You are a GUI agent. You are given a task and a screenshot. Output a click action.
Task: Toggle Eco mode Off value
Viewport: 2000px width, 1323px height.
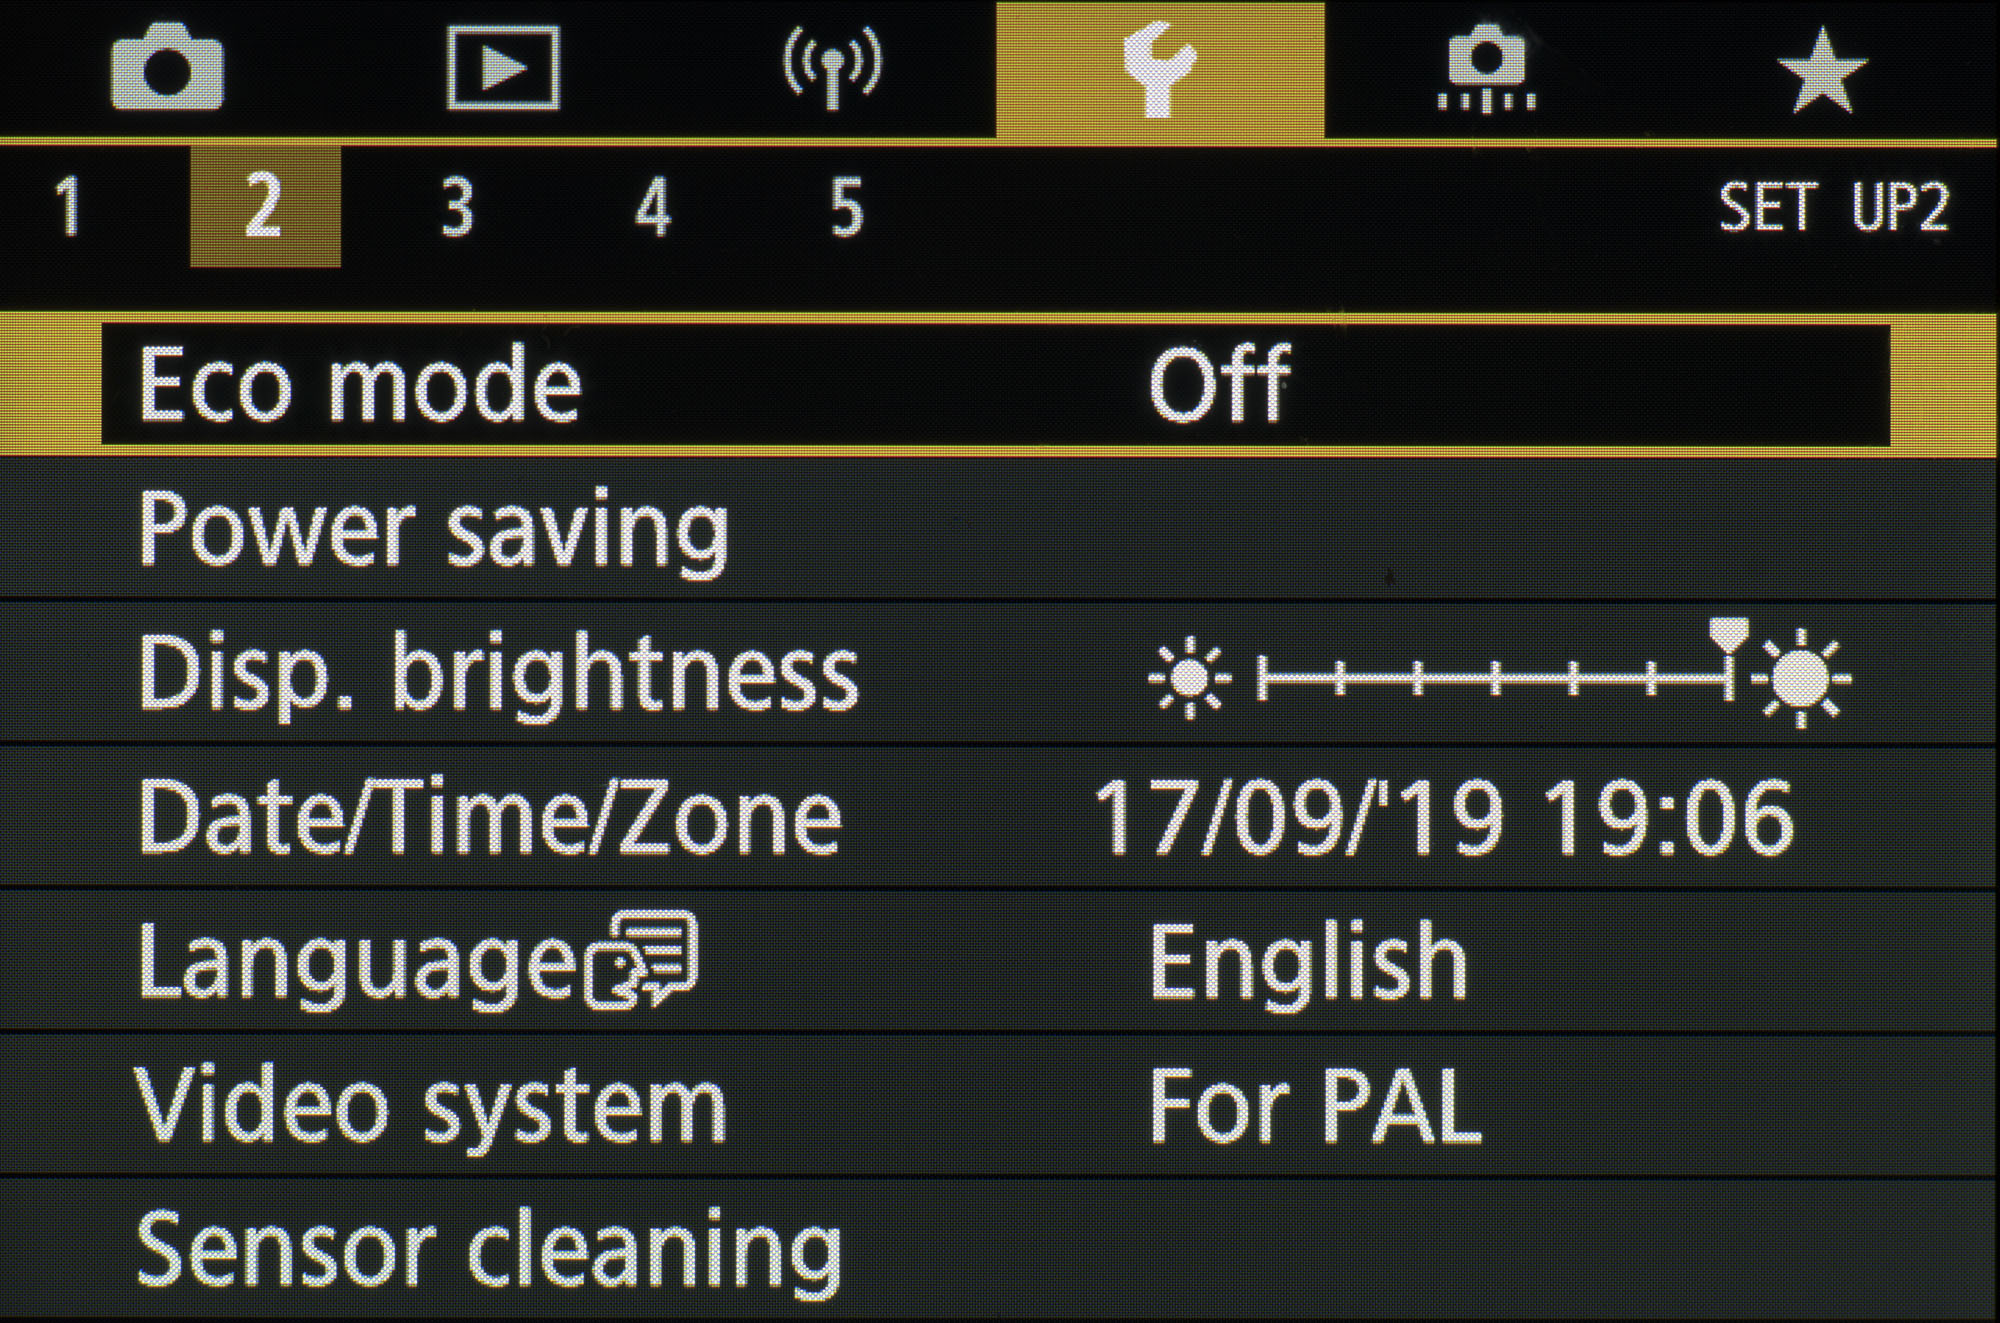[x=1219, y=385]
